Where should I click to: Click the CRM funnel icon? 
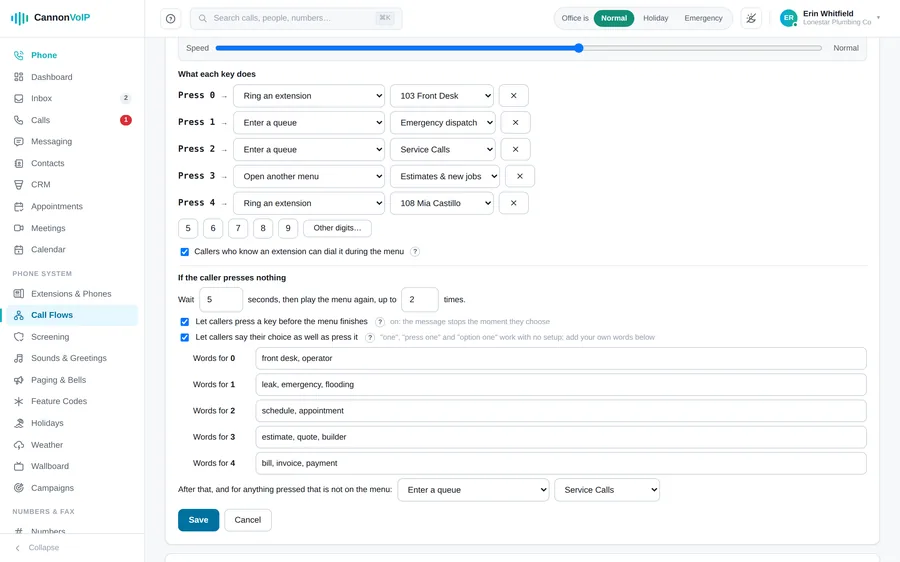coord(19,185)
